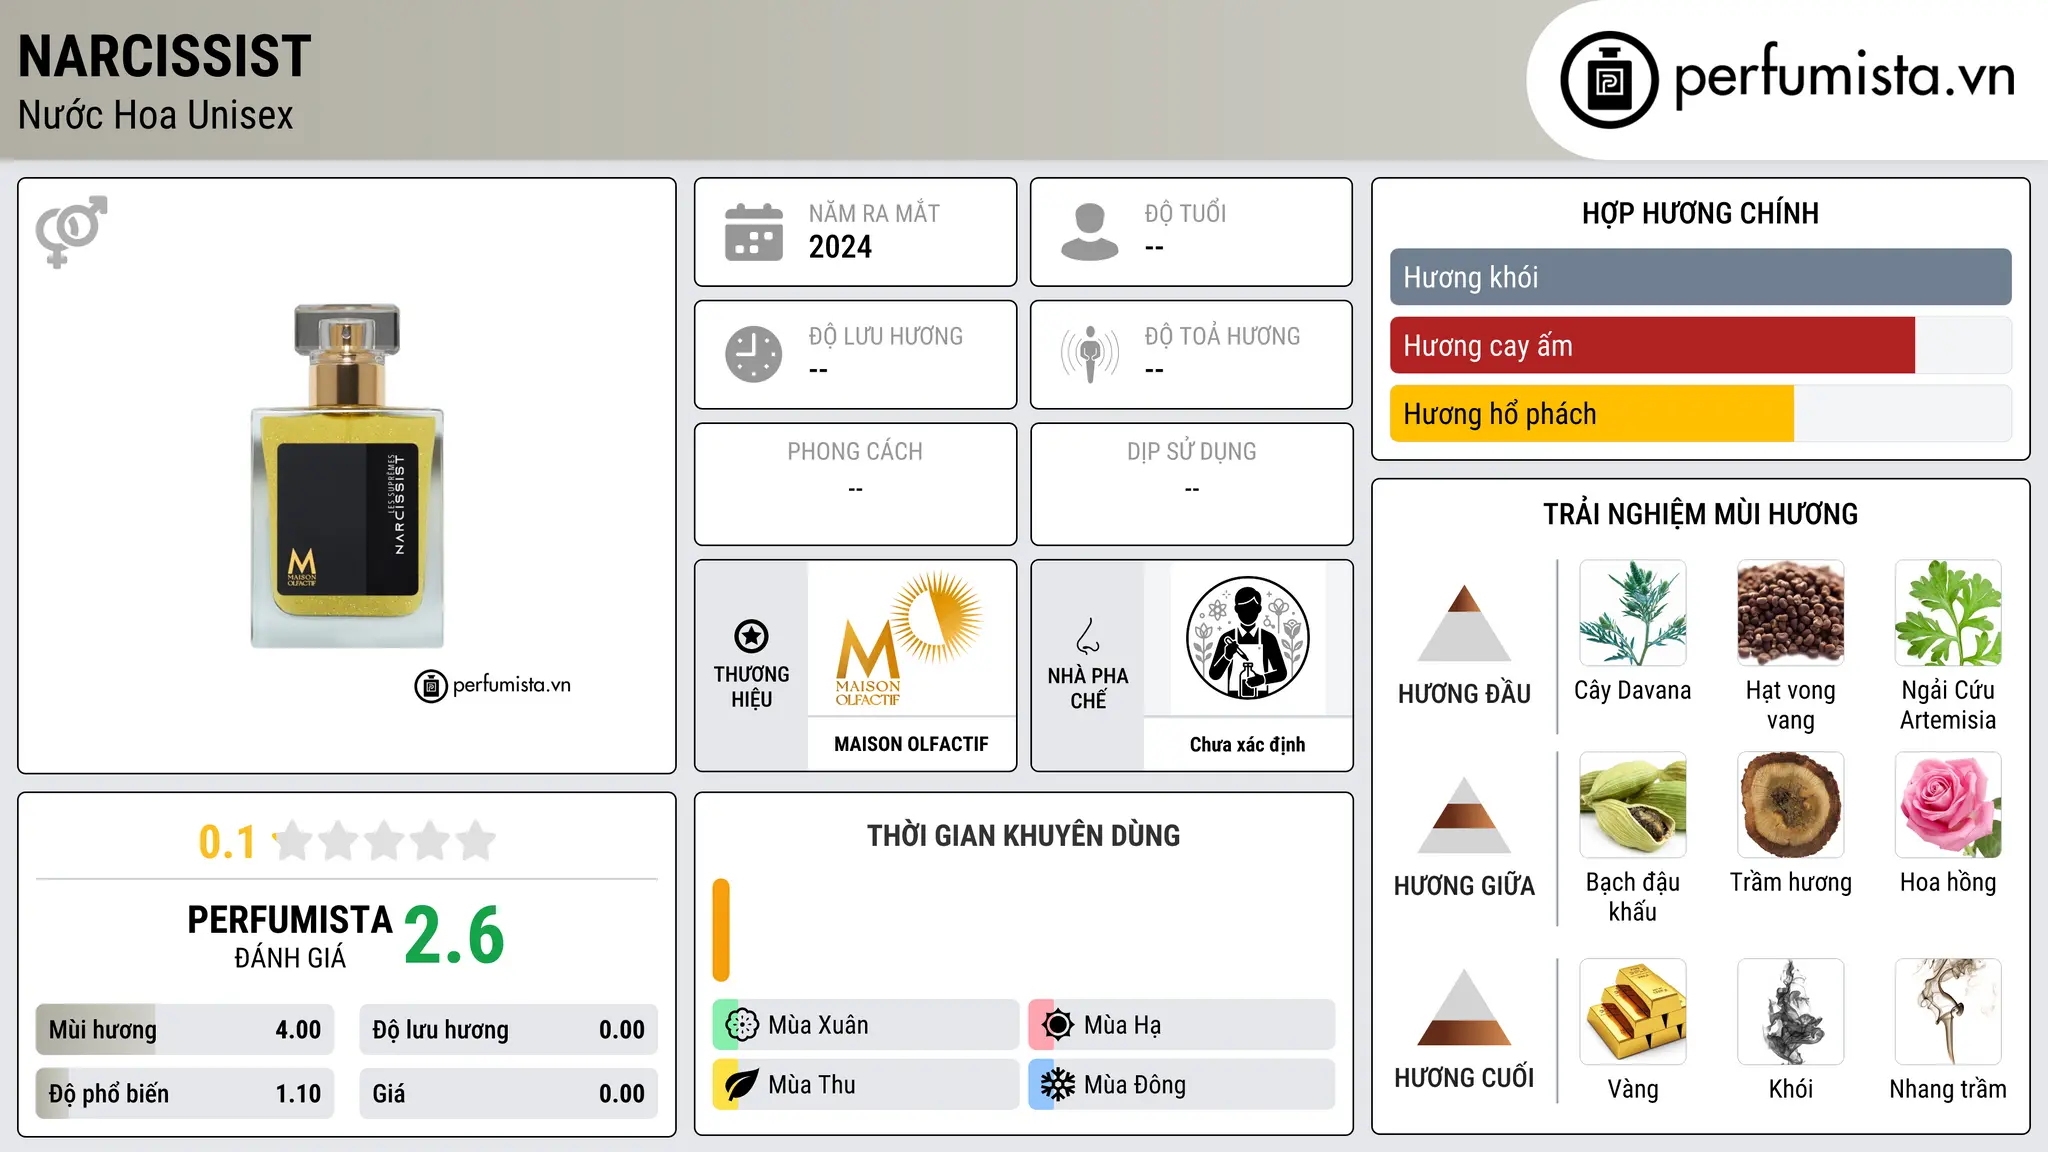Open the MAISON OLFACTIF brand name link
The width and height of the screenshot is (2048, 1152).
point(911,744)
